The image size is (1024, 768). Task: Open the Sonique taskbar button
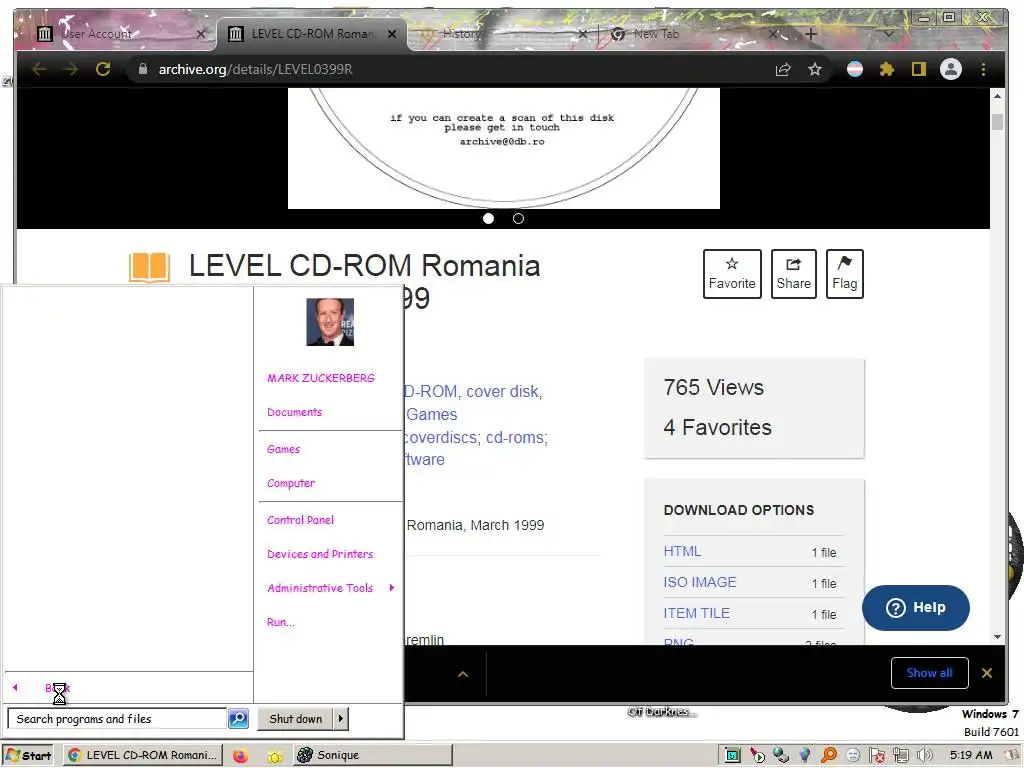372,756
